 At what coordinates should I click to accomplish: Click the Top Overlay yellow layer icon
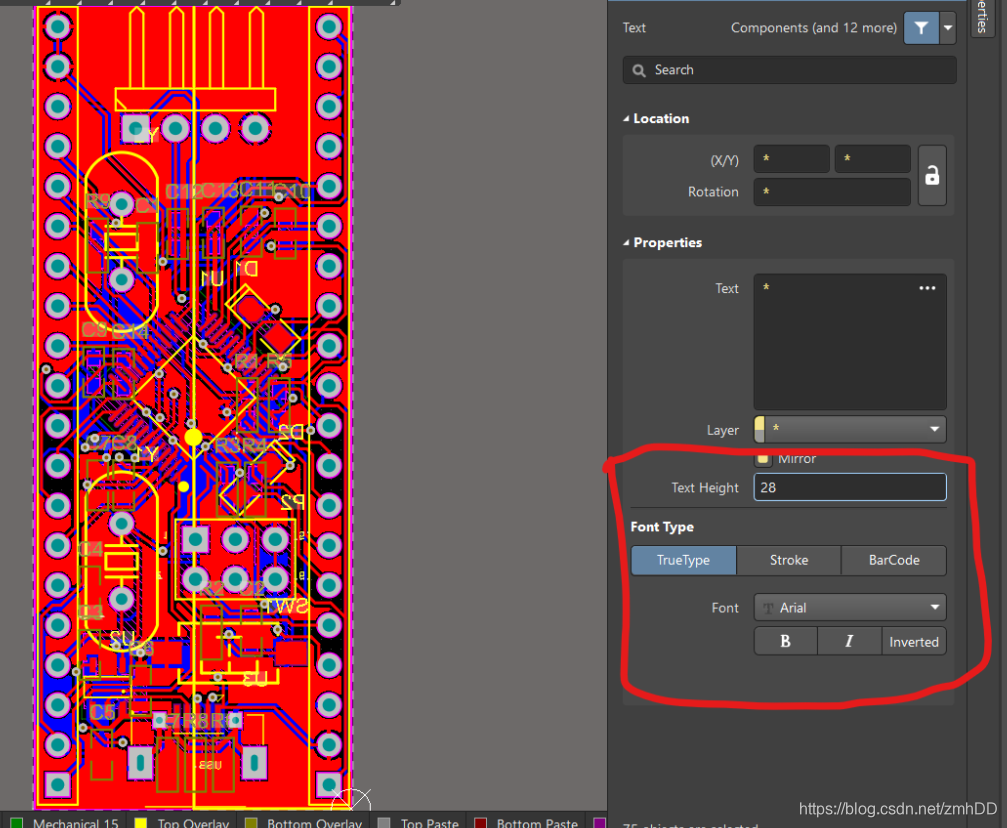[x=141, y=823]
